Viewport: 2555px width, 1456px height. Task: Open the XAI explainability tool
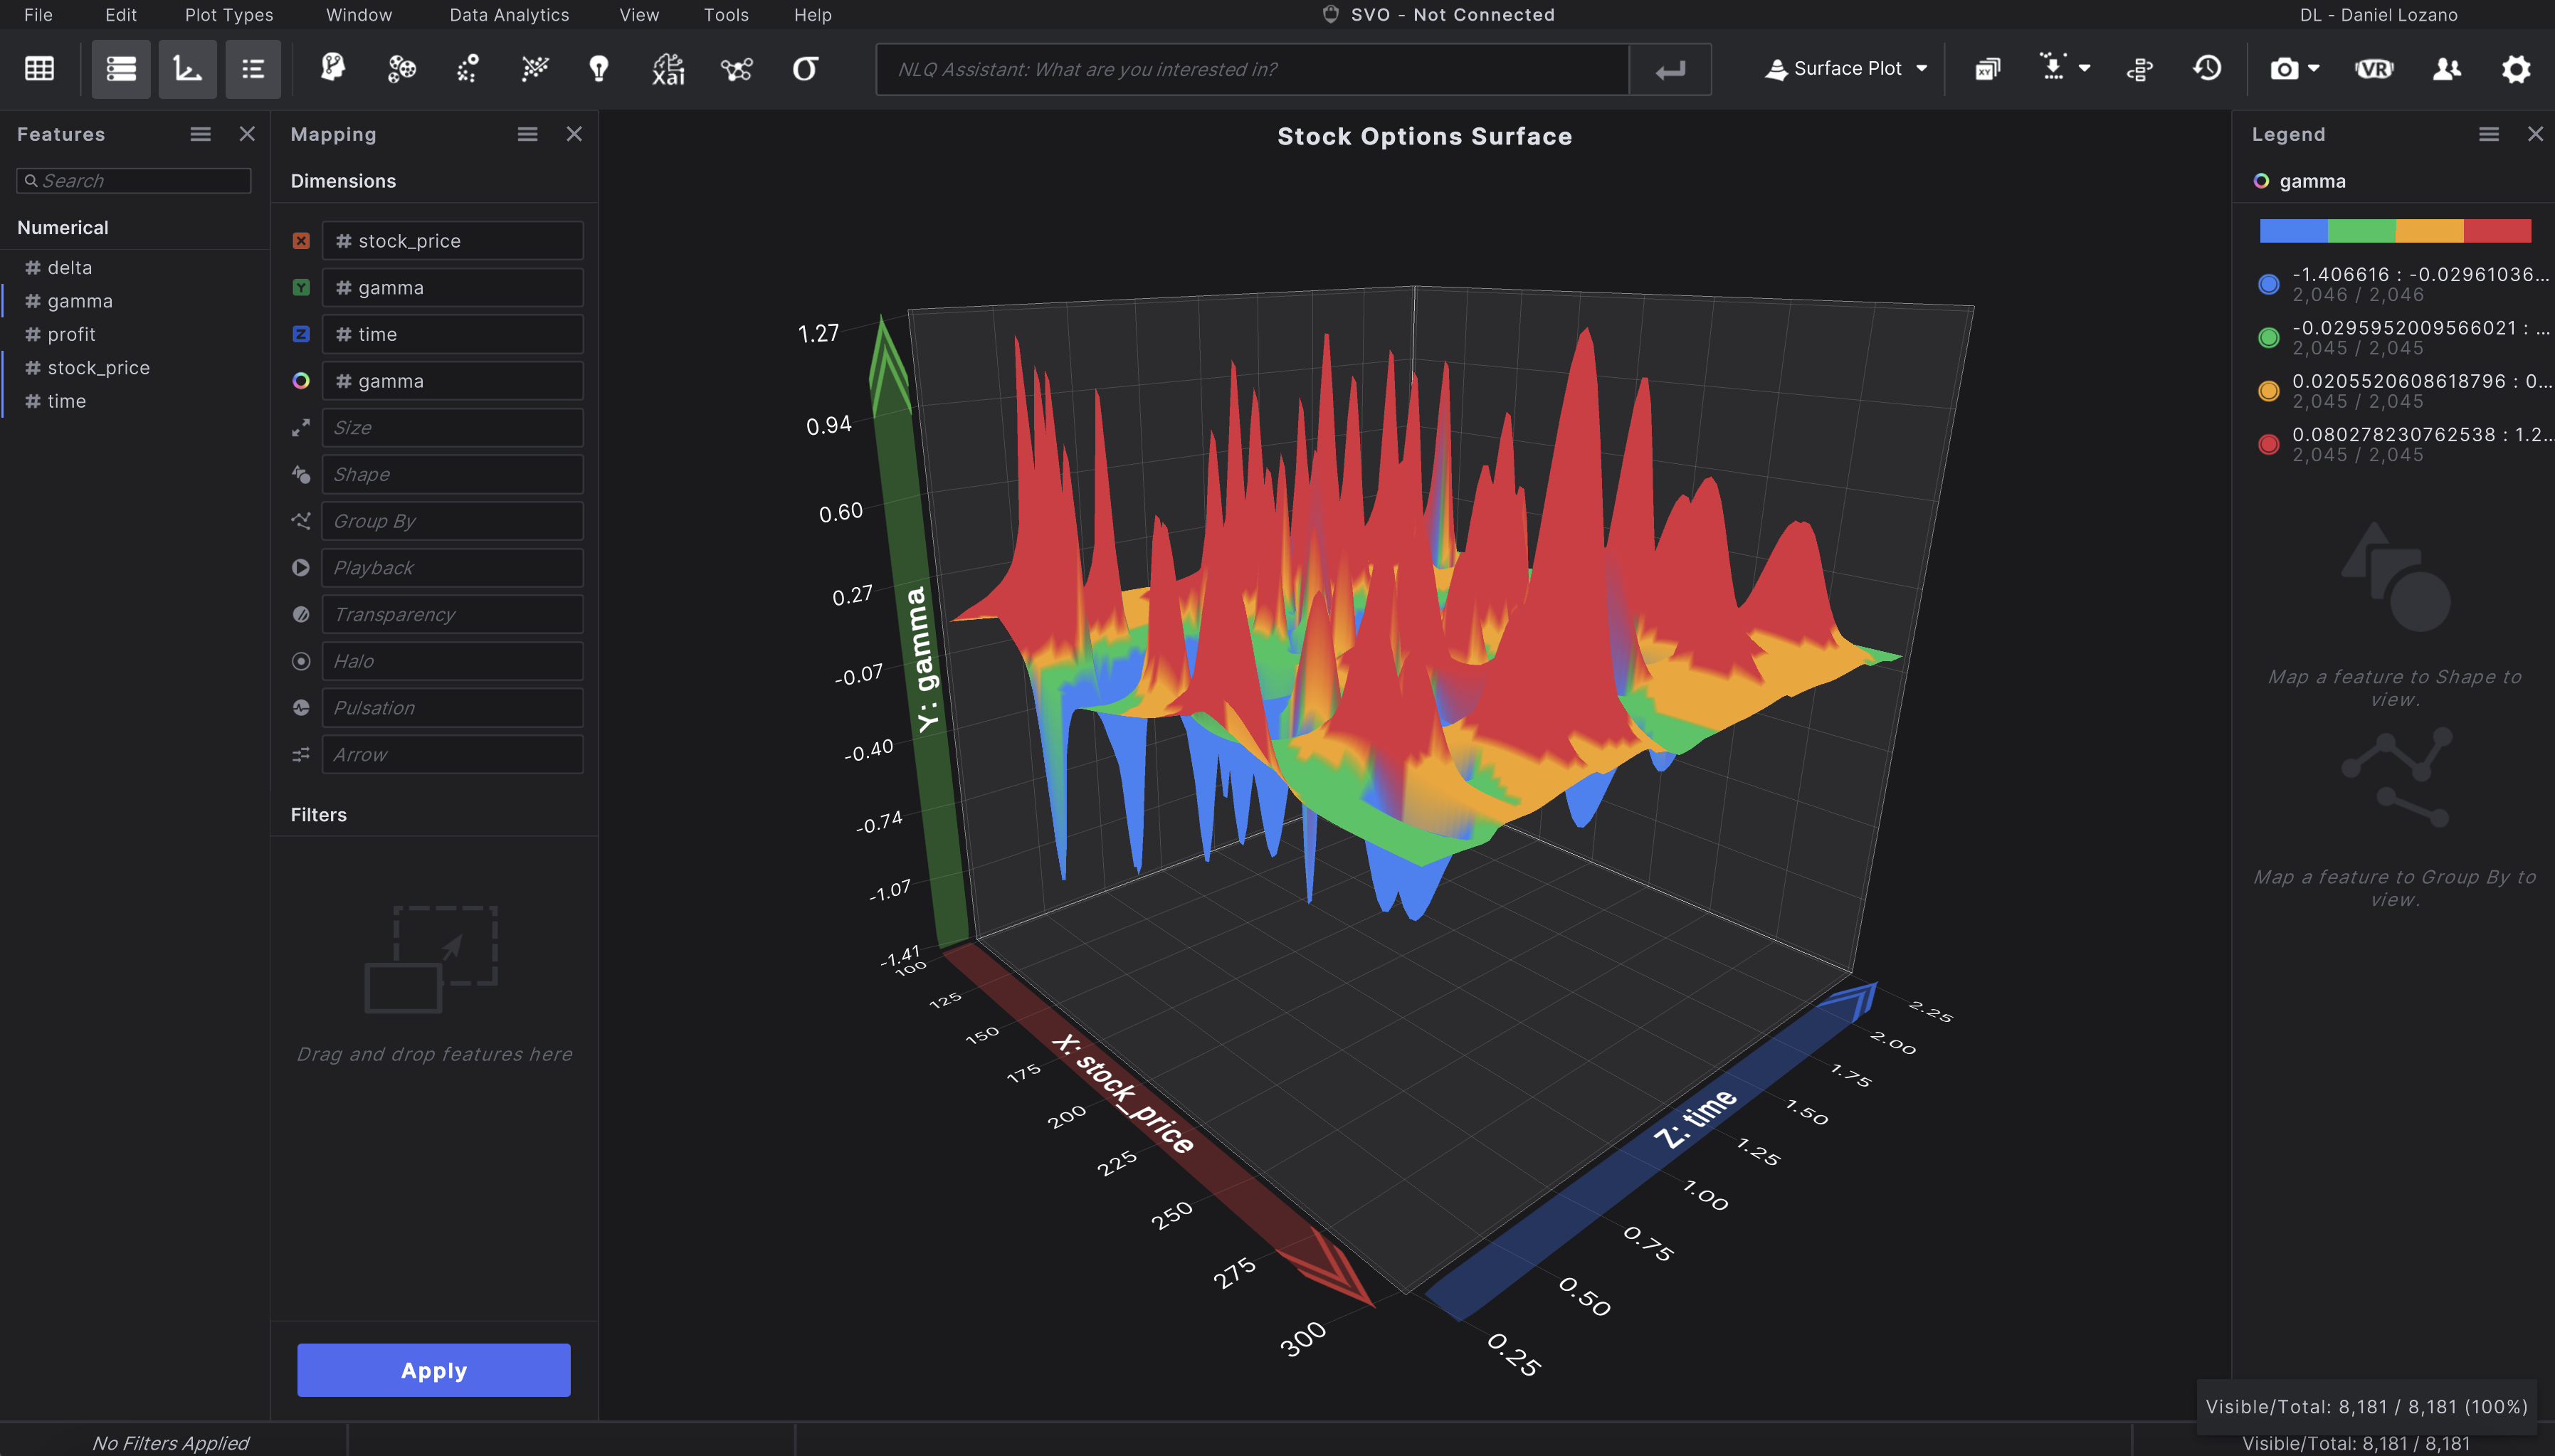tap(667, 69)
